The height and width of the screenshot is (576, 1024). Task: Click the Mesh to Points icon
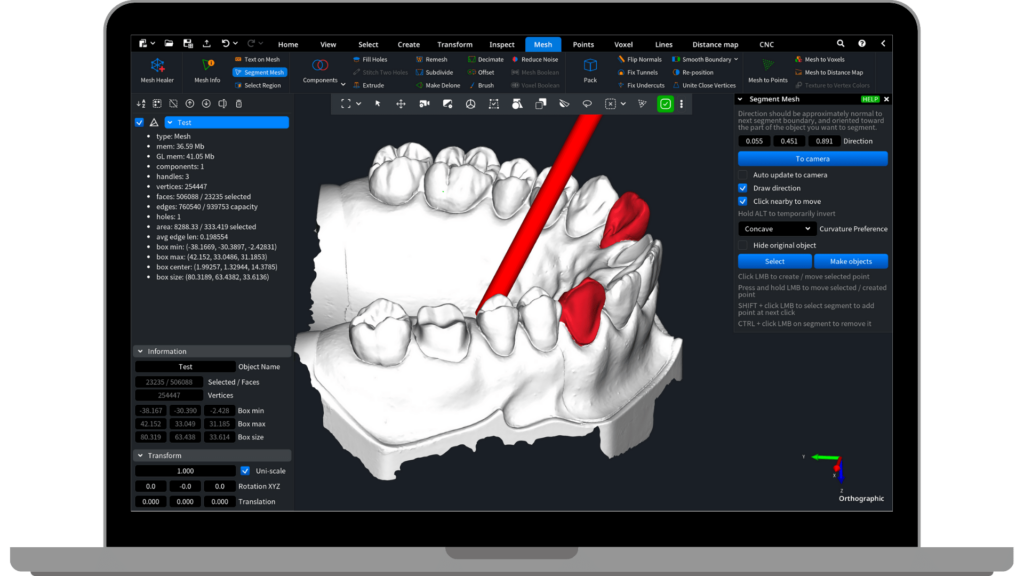pos(767,66)
